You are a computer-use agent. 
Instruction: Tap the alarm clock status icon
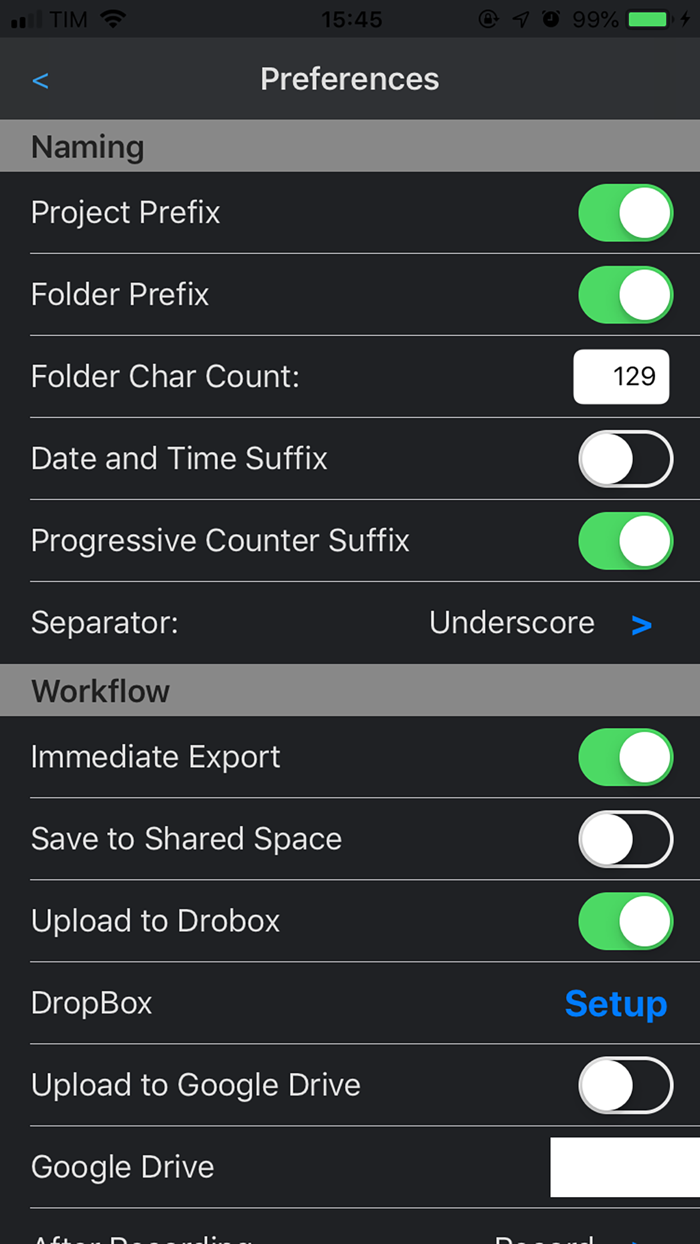pos(550,19)
